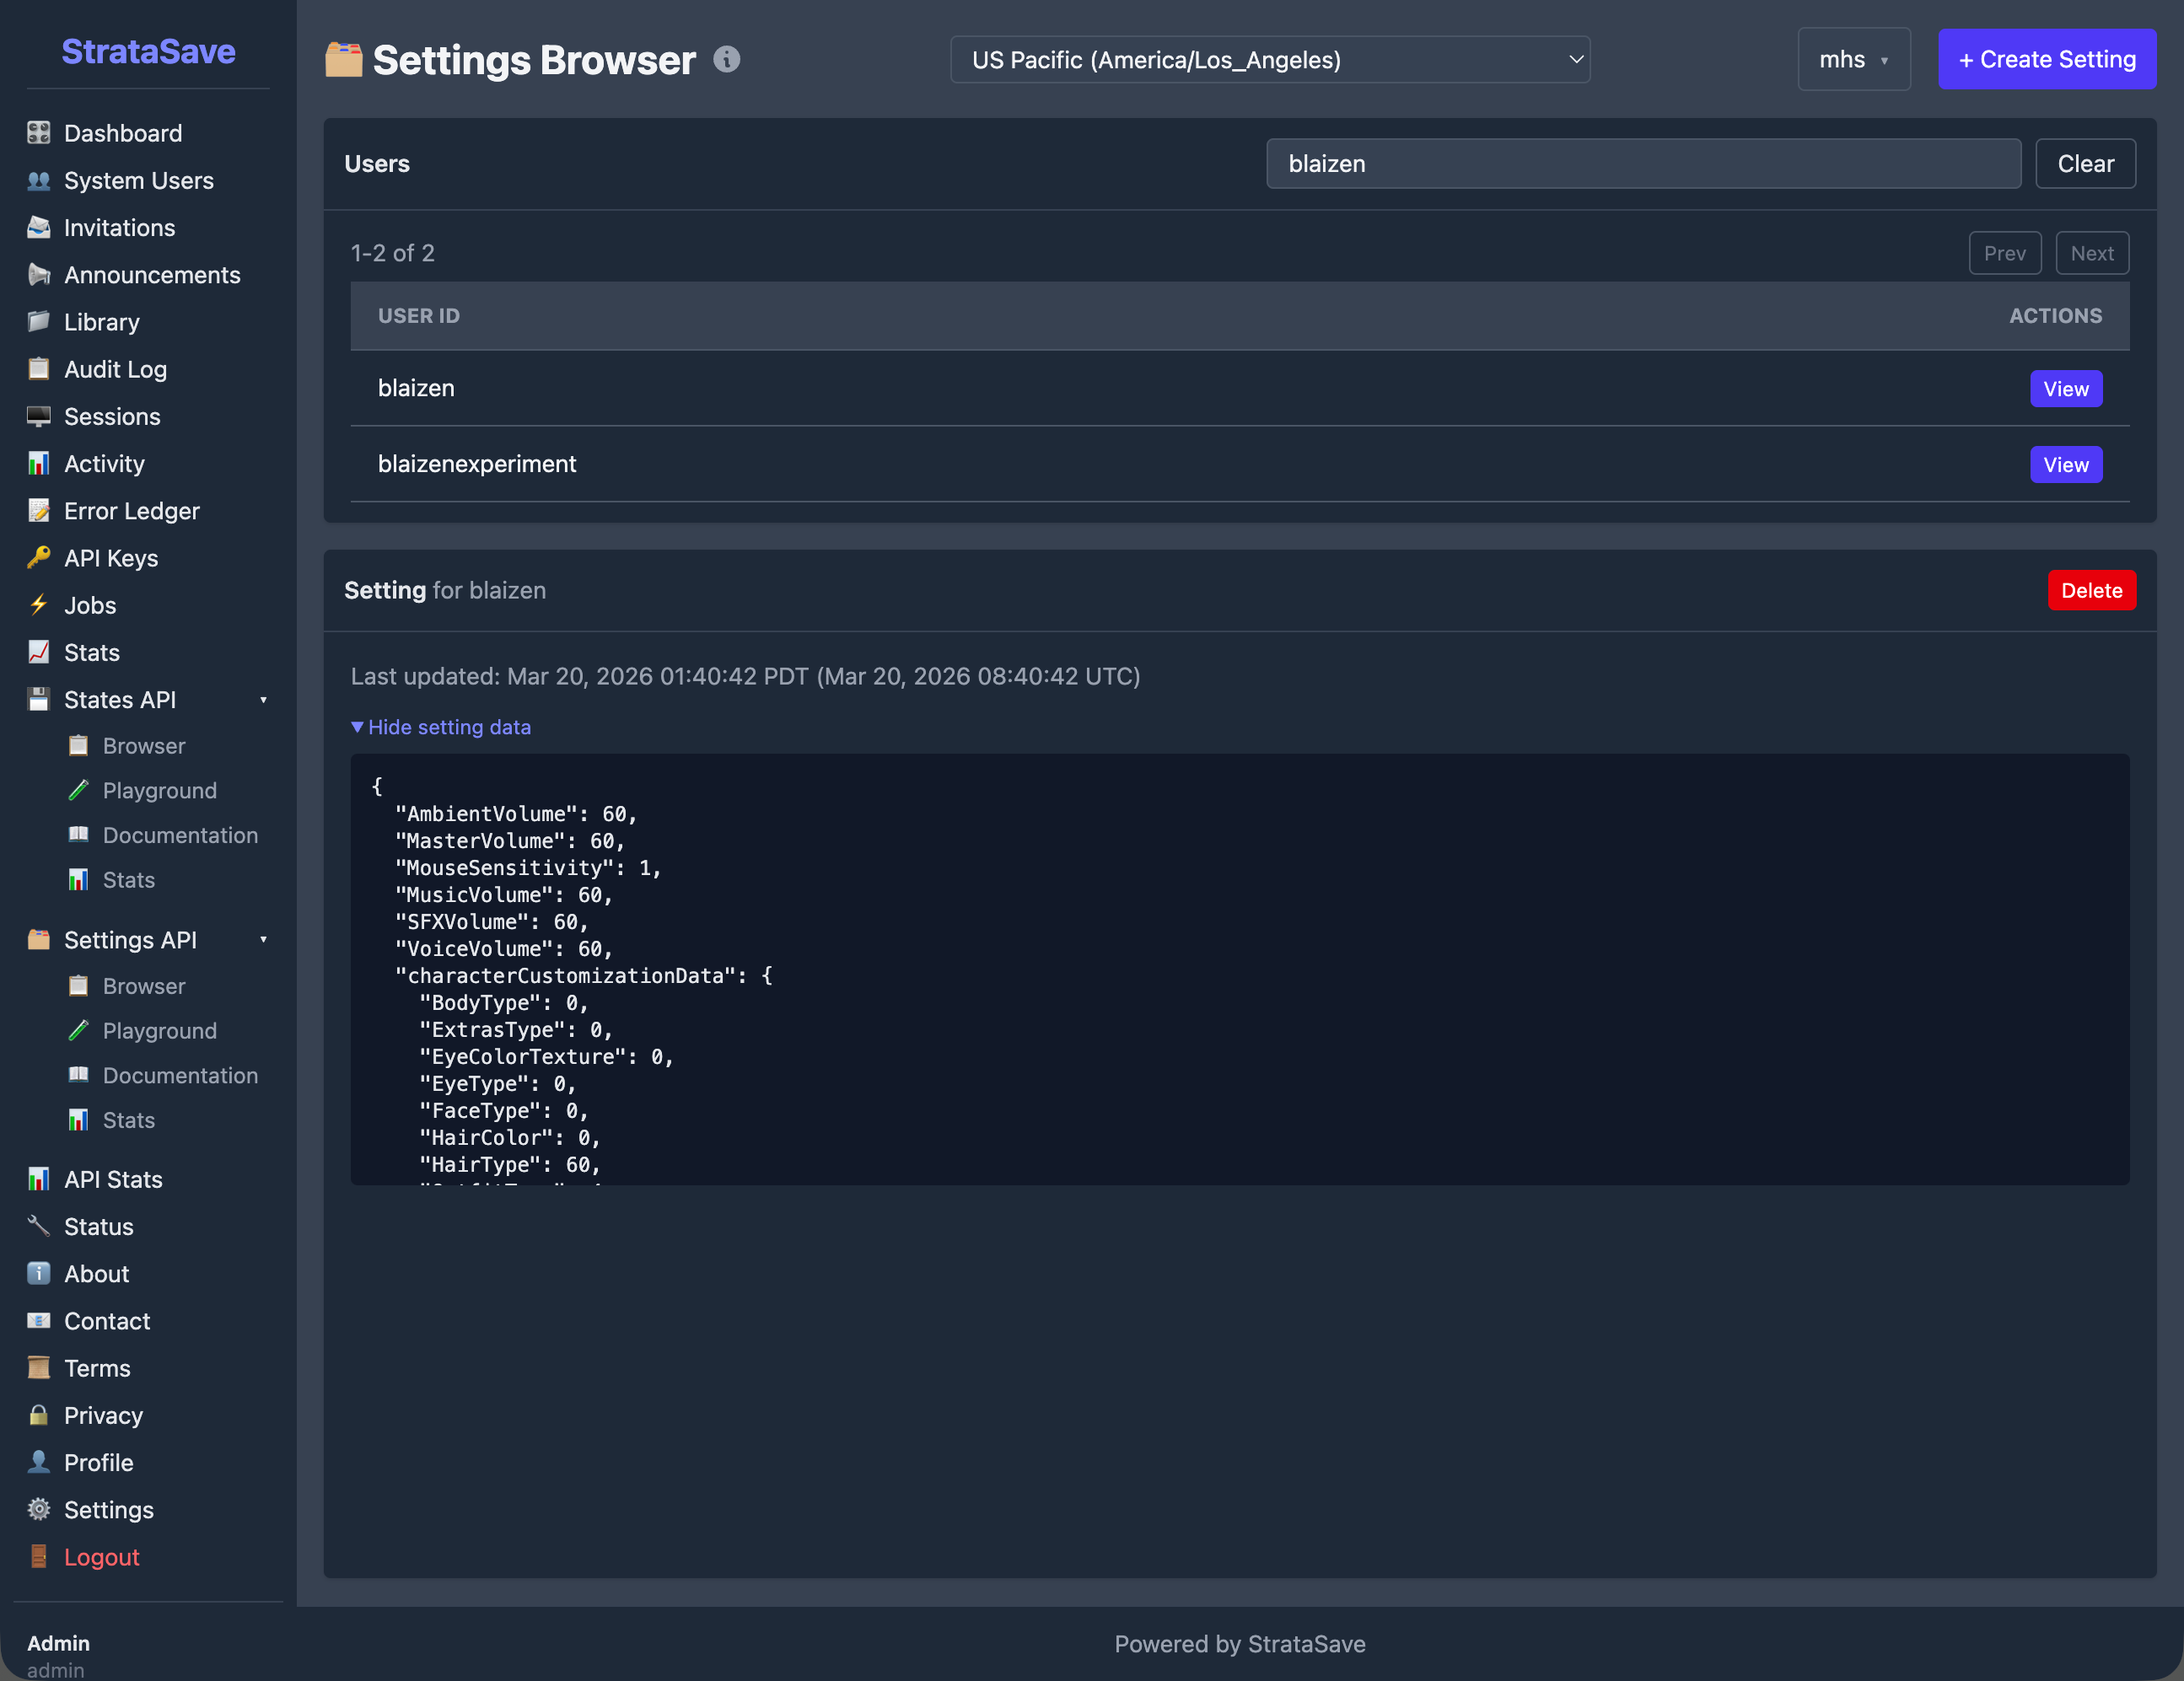Click the Create Setting button

[2046, 59]
